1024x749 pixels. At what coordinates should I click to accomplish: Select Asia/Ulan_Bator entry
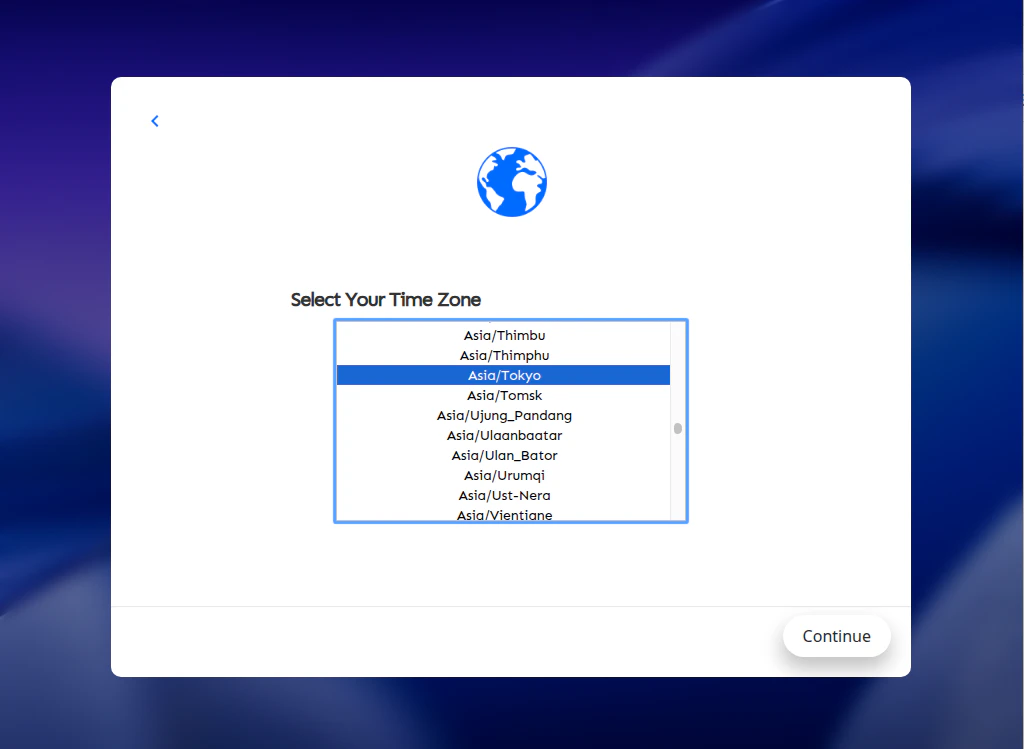[504, 455]
